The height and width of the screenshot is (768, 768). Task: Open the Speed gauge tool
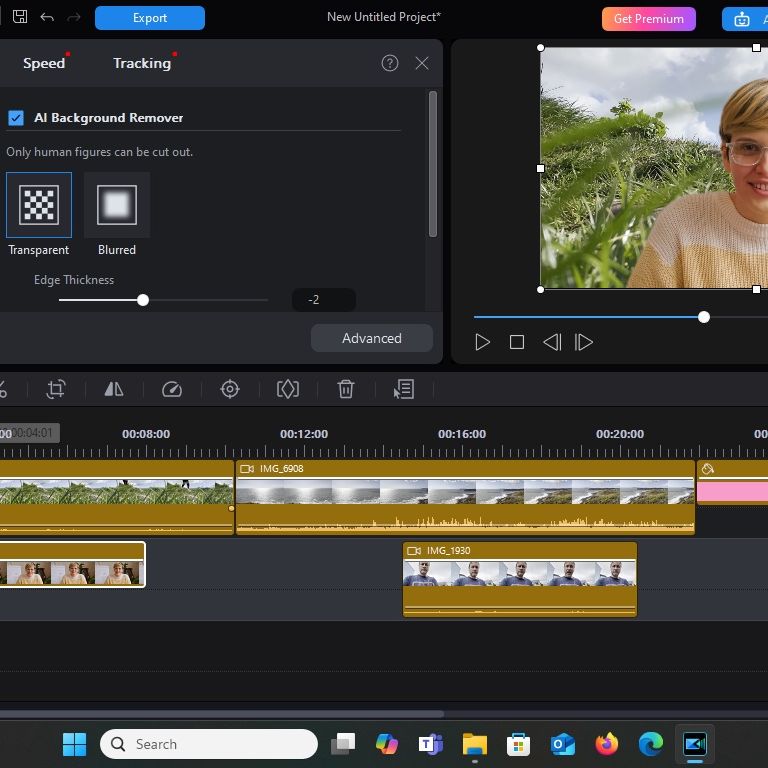tap(172, 389)
